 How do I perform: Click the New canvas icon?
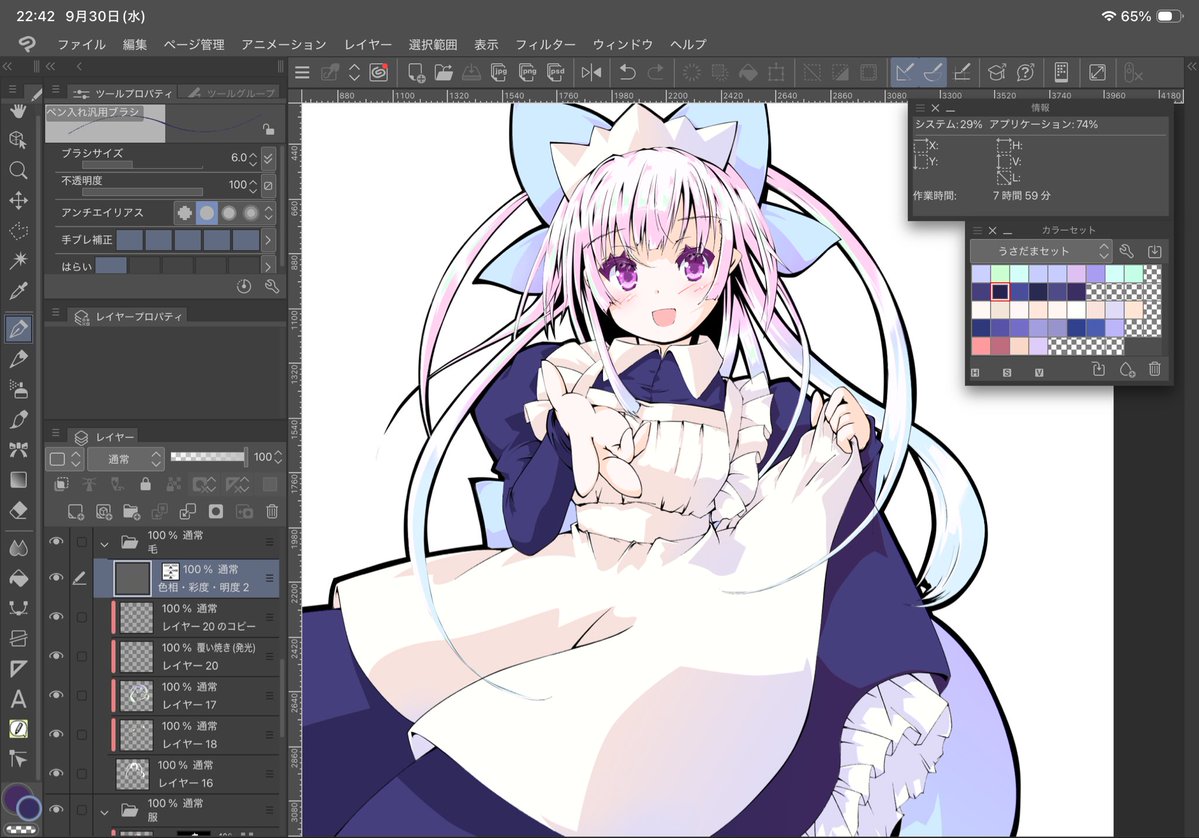coord(415,73)
